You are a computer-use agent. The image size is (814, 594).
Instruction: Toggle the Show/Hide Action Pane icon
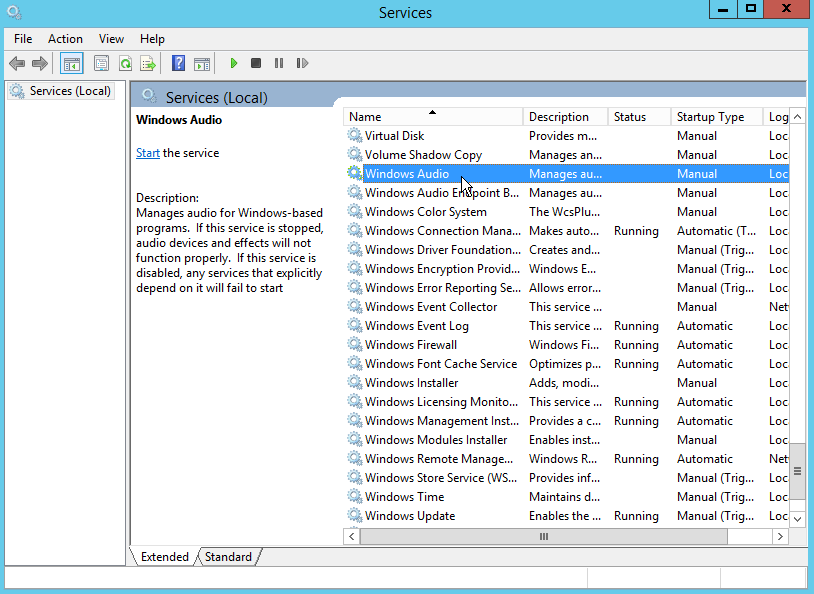click(x=202, y=63)
